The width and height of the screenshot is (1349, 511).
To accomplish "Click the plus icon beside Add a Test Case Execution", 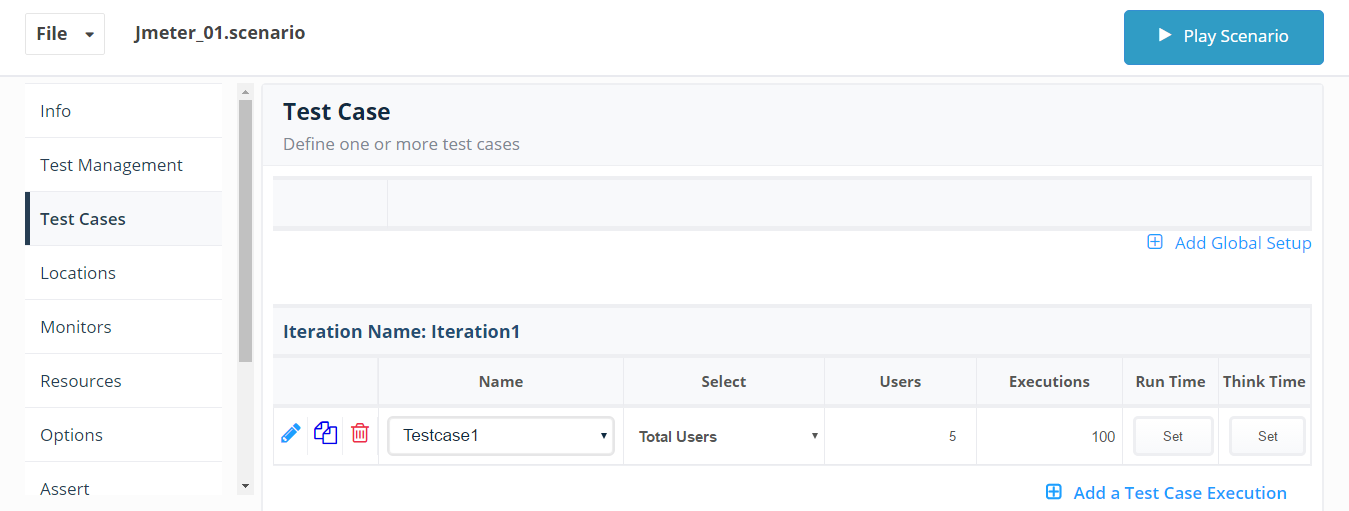I will point(1053,492).
